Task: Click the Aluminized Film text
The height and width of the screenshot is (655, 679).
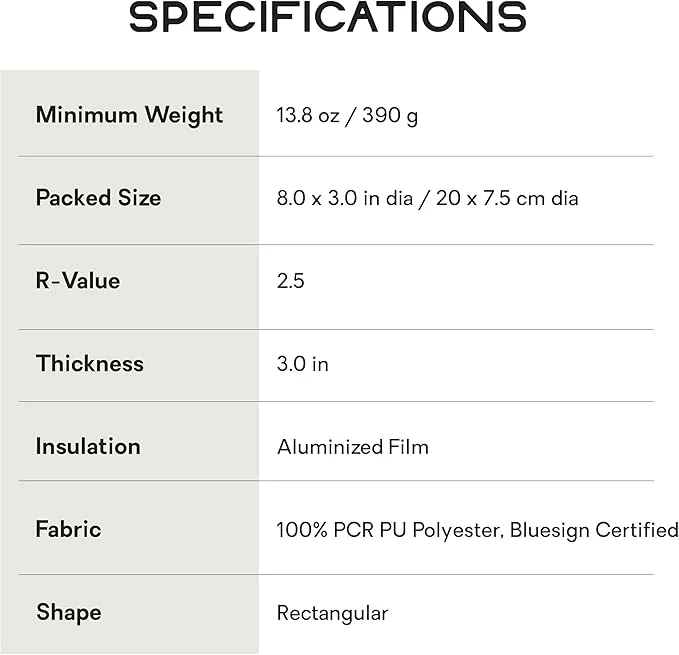Action: (x=353, y=447)
